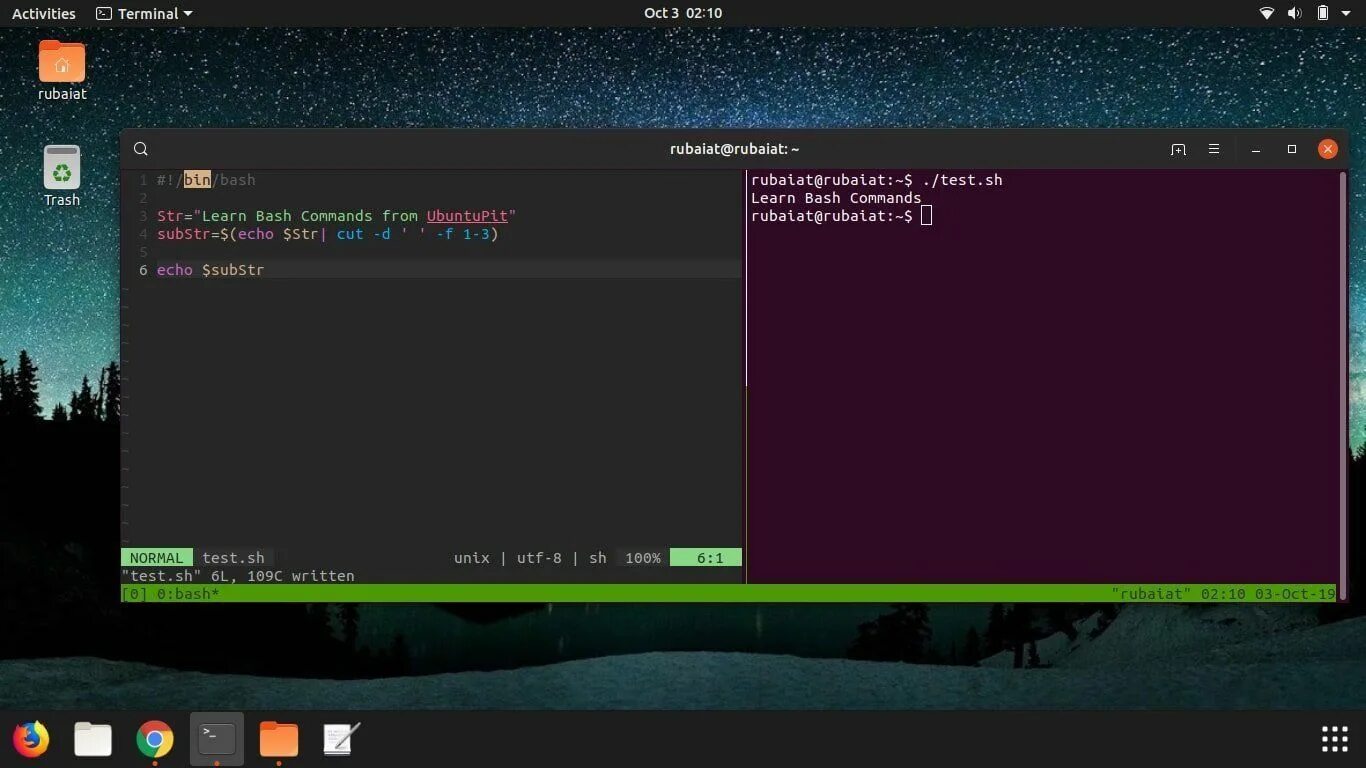Click the volume speaker icon
The height and width of the screenshot is (768, 1366).
point(1294,13)
